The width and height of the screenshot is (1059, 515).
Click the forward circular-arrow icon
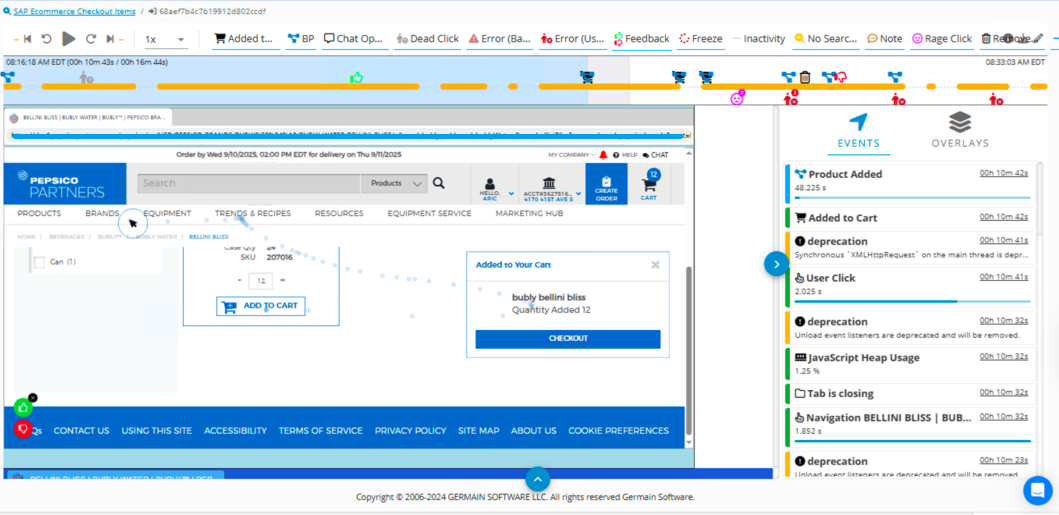tap(91, 39)
